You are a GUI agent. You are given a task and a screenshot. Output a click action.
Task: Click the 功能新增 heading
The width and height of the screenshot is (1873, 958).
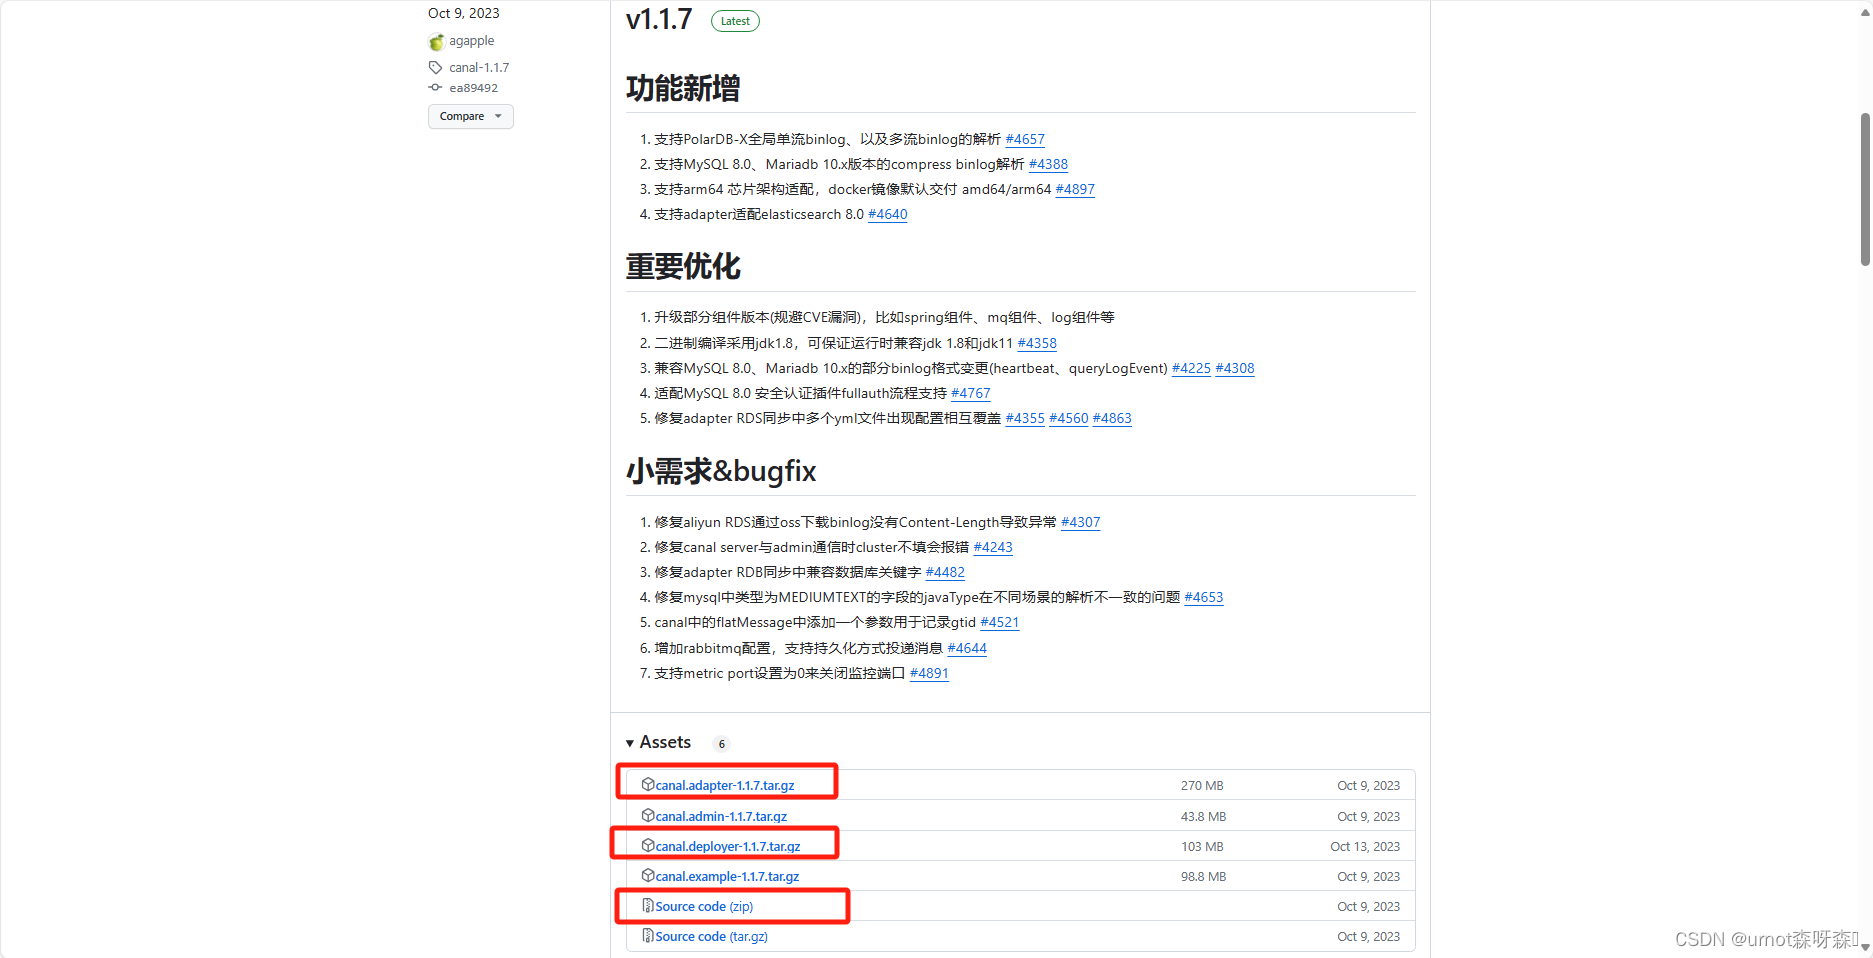pyautogui.click(x=683, y=88)
